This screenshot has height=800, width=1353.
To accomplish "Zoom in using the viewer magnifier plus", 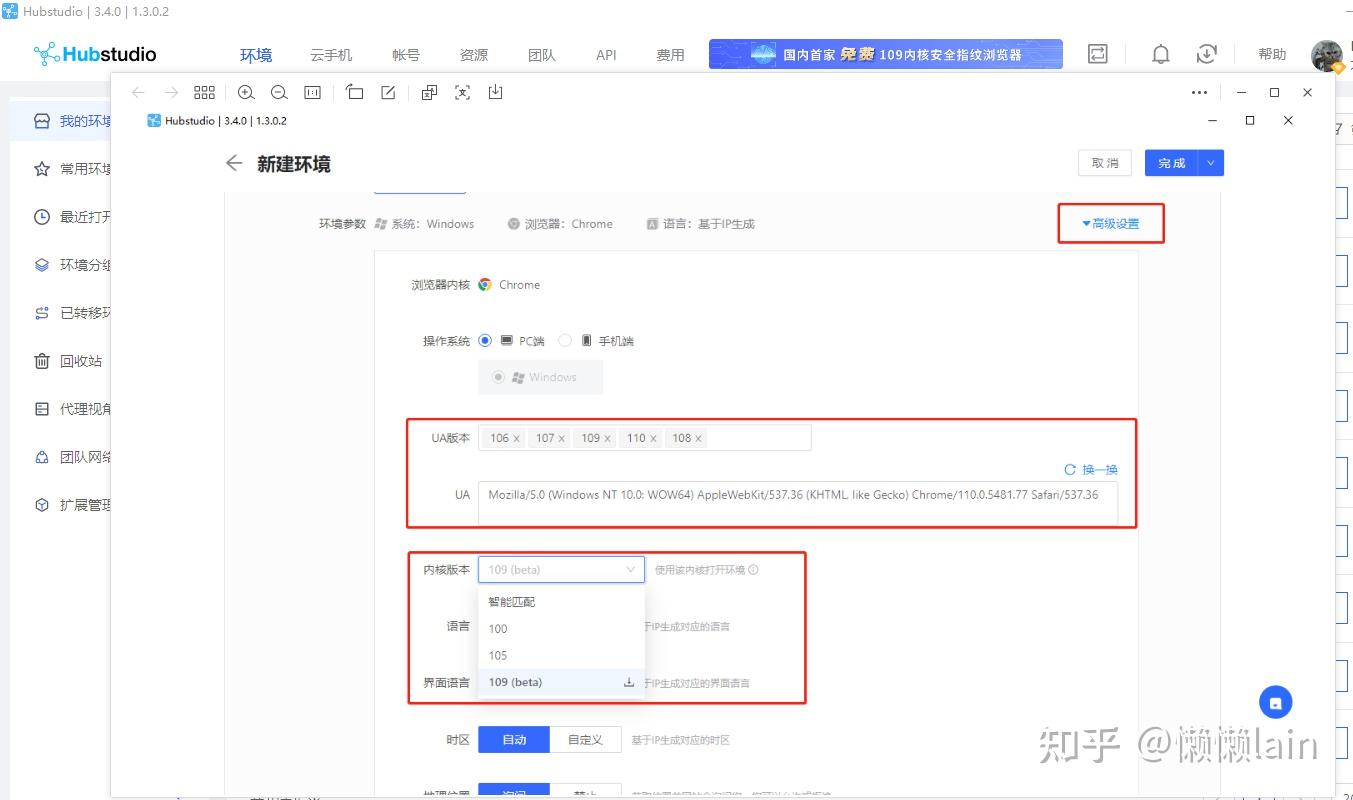I will click(246, 92).
